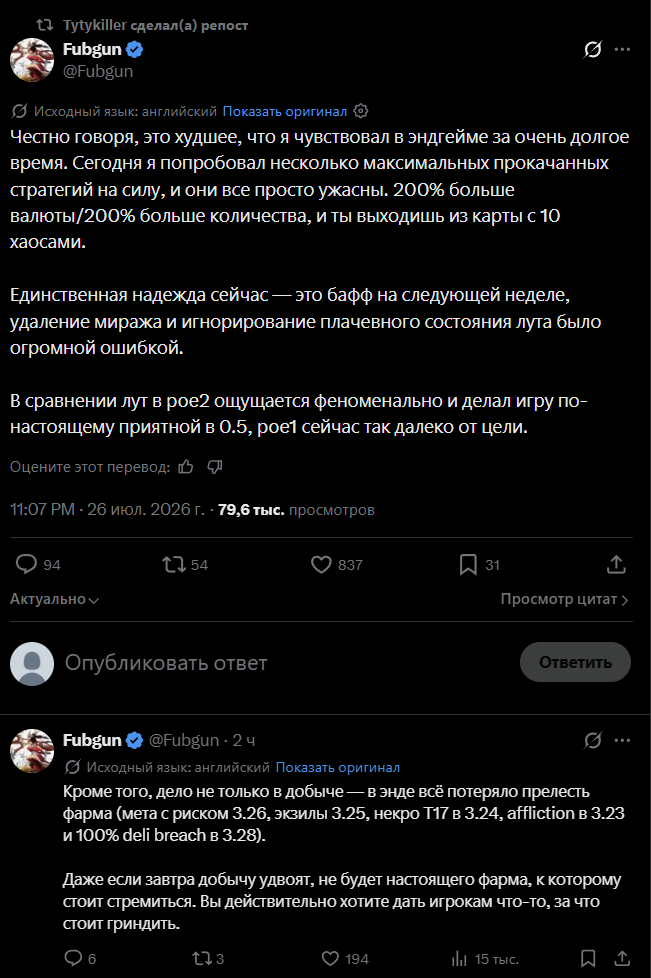Image resolution: width=651 pixels, height=978 pixels.
Task: Open three-dot menu on reply post
Action: click(622, 740)
